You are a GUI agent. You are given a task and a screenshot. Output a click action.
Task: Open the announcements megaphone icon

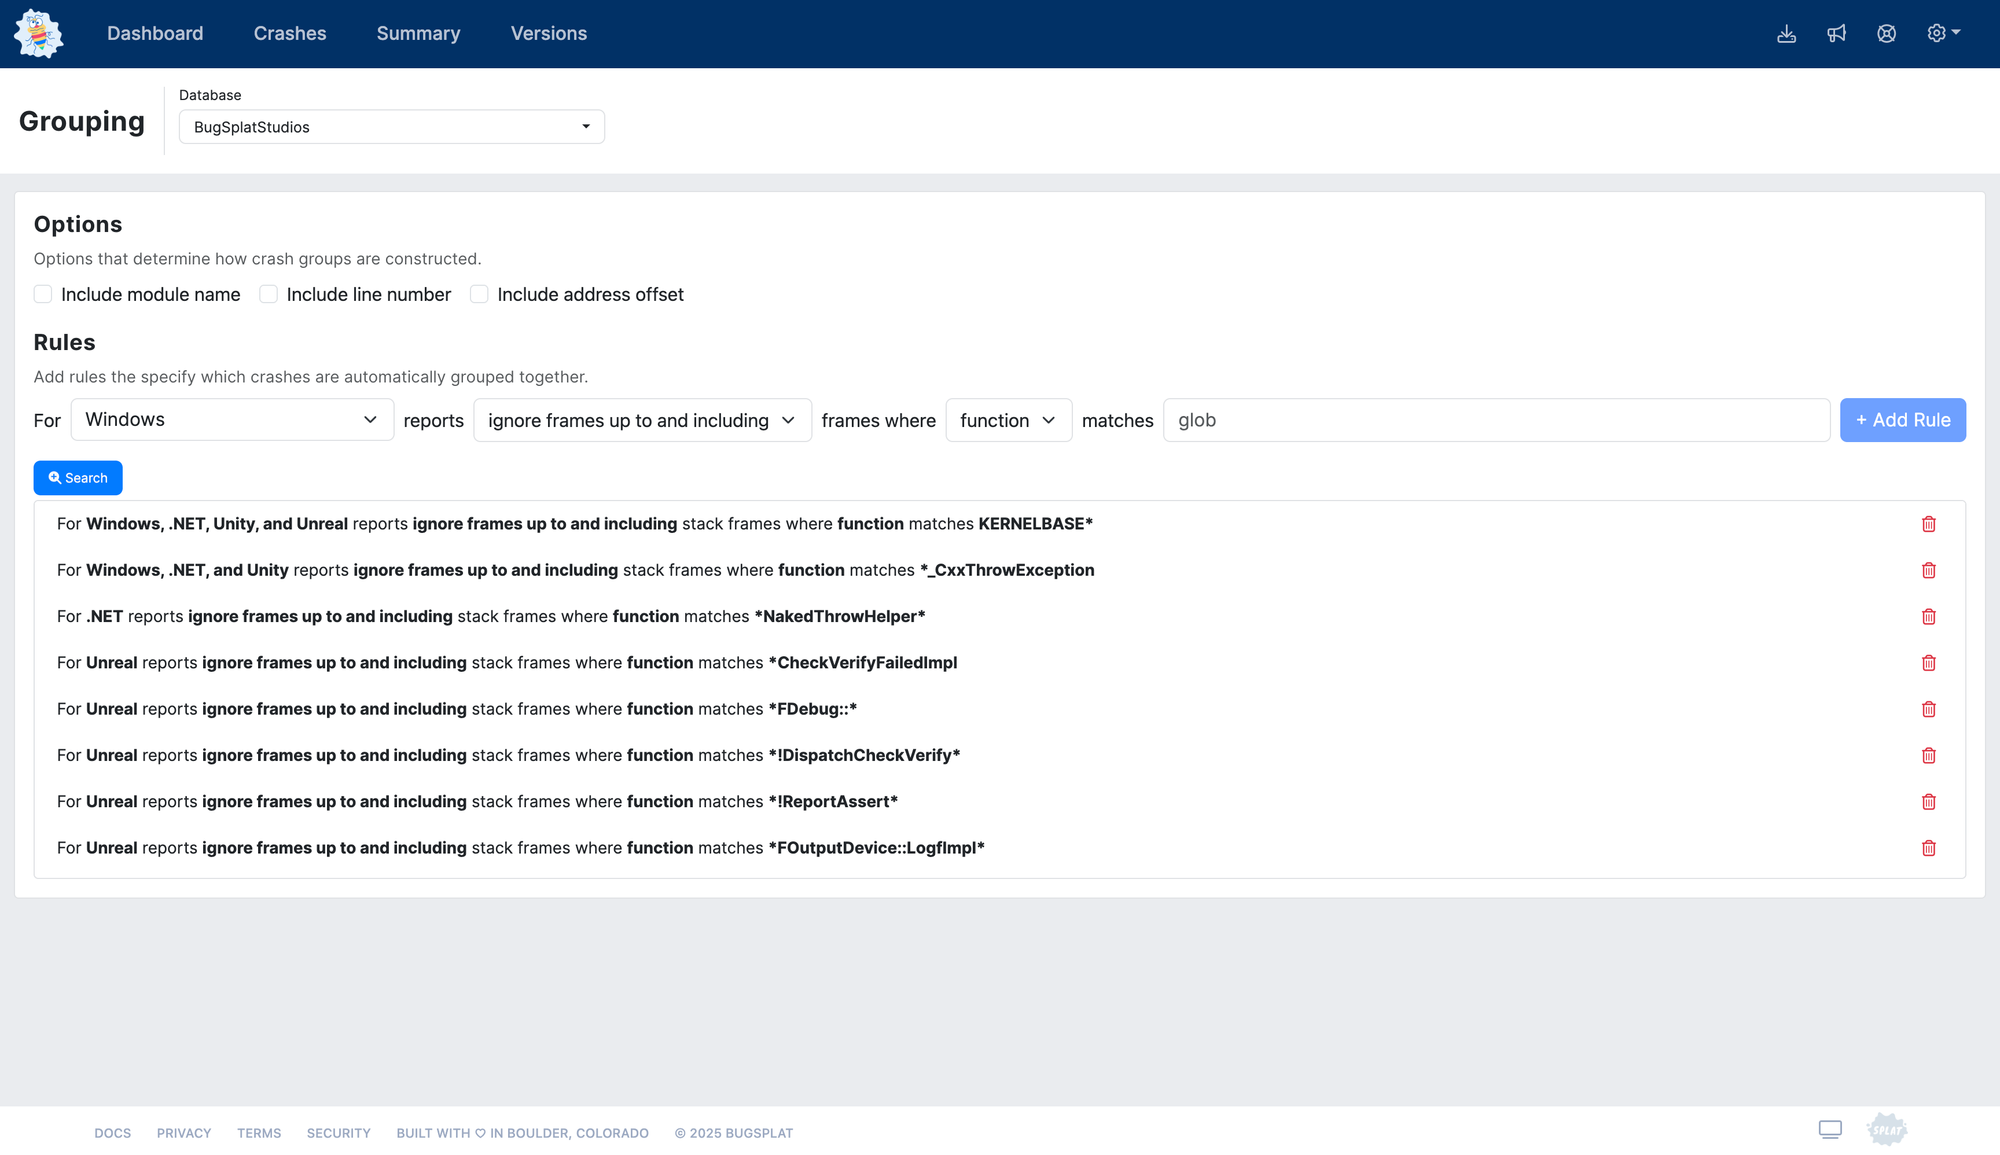[1836, 34]
